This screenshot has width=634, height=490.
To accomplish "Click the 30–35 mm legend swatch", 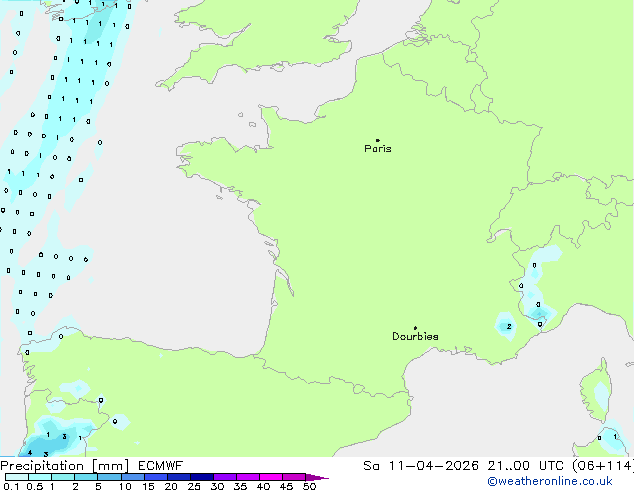I will (x=225, y=477).
